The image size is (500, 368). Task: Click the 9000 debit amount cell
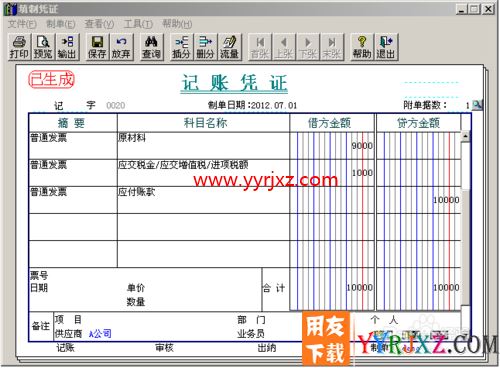pos(332,146)
